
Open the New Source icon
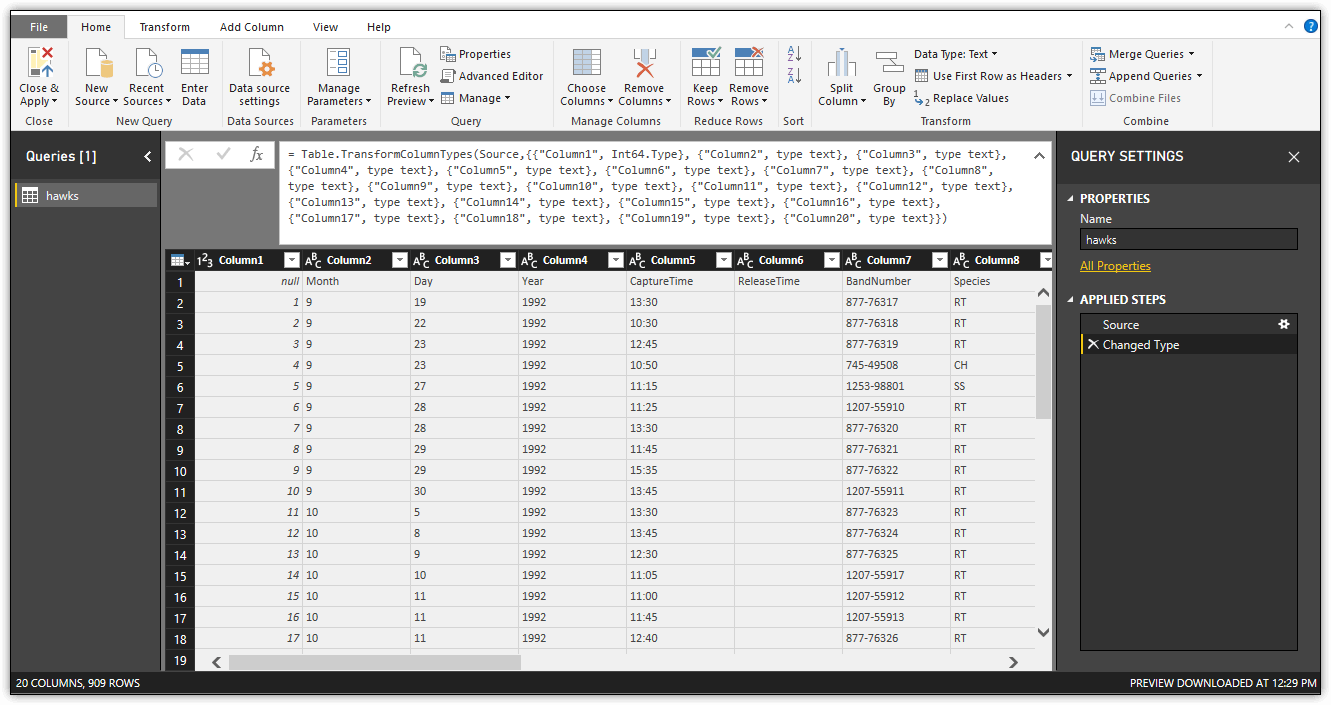click(97, 62)
